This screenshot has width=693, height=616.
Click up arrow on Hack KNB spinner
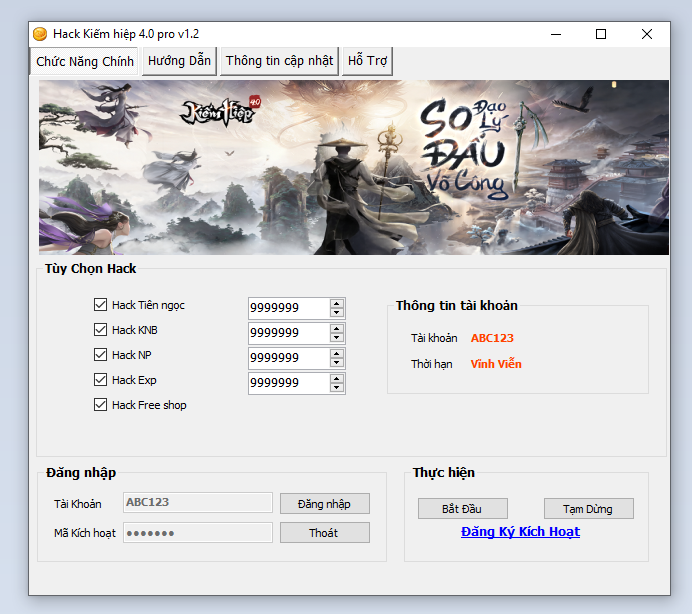click(337, 328)
